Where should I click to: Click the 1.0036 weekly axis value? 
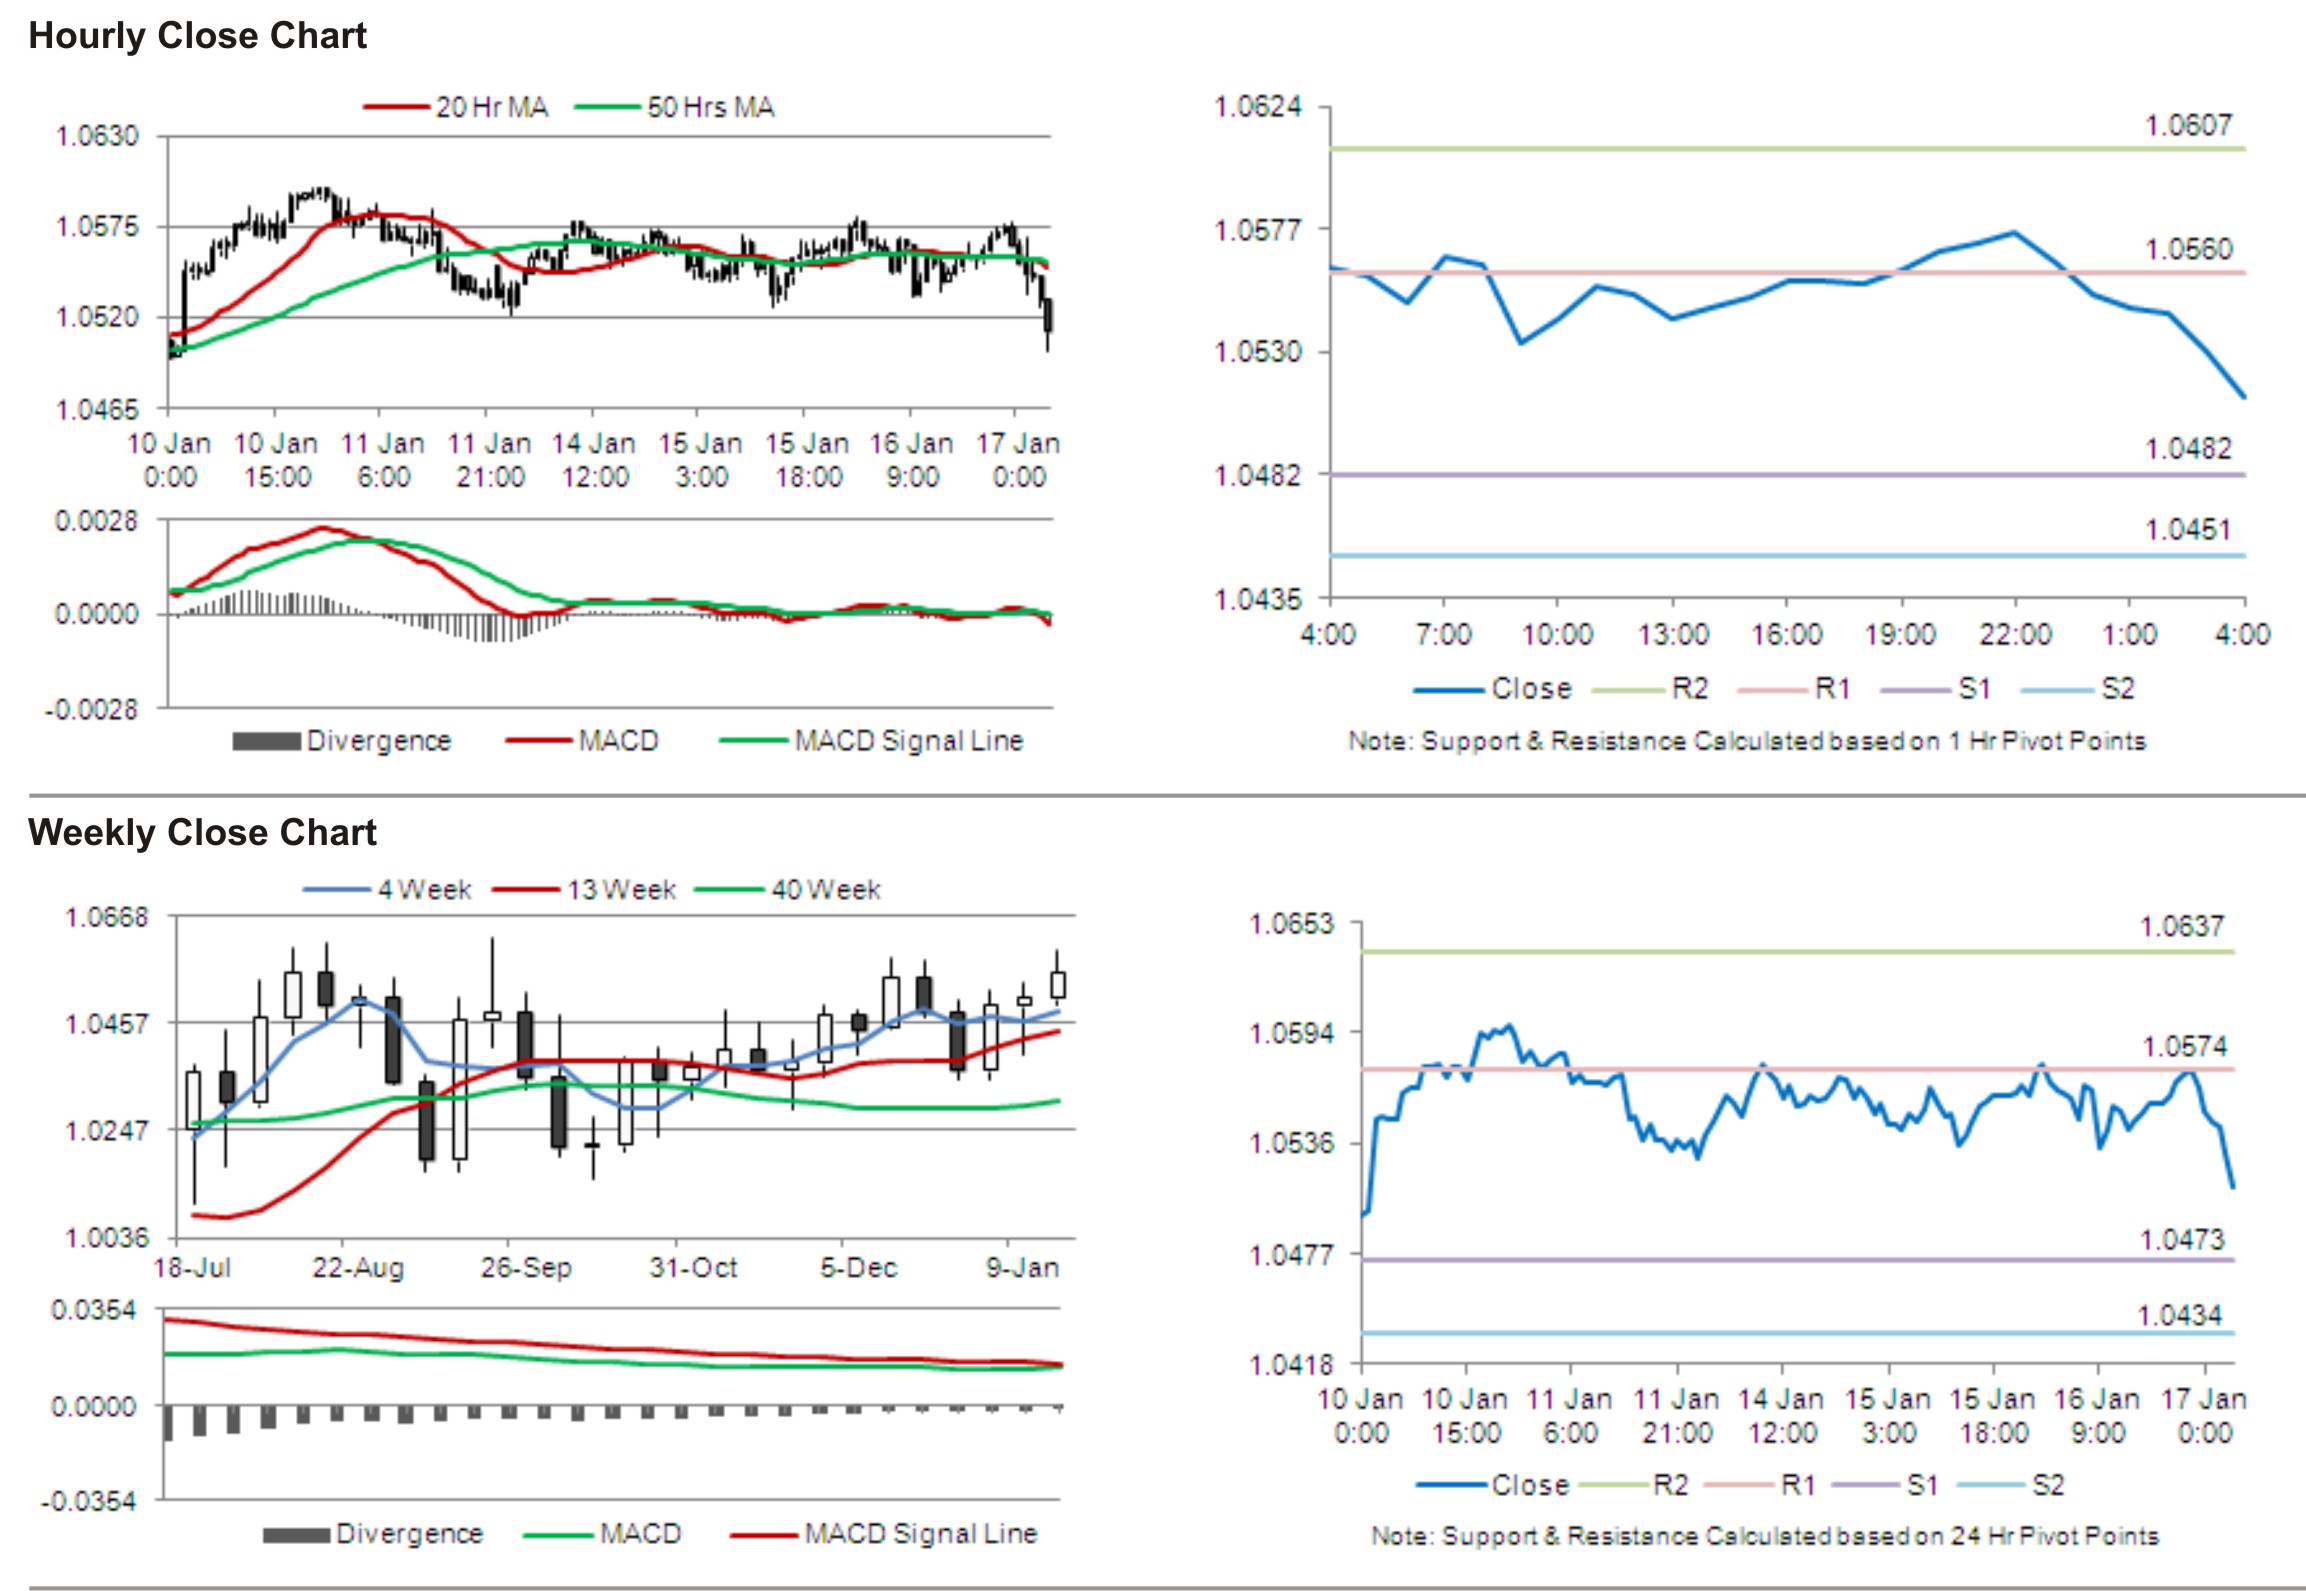click(106, 1237)
